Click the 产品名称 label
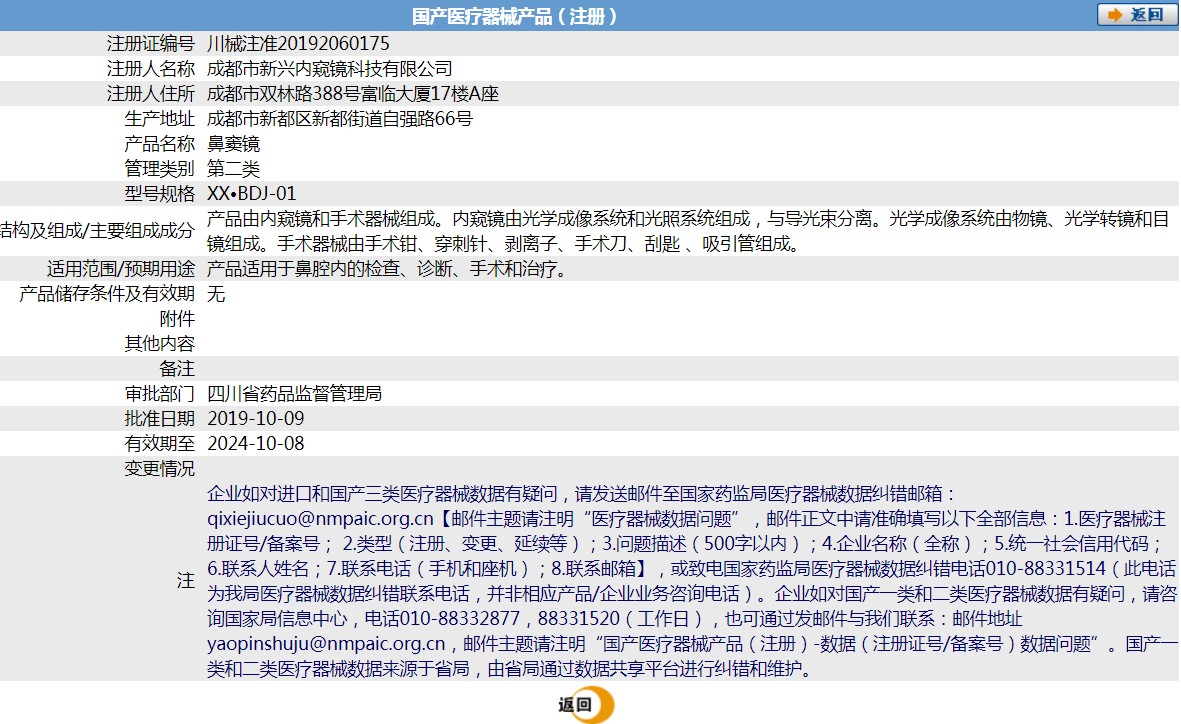The image size is (1181, 724). (x=160, y=143)
